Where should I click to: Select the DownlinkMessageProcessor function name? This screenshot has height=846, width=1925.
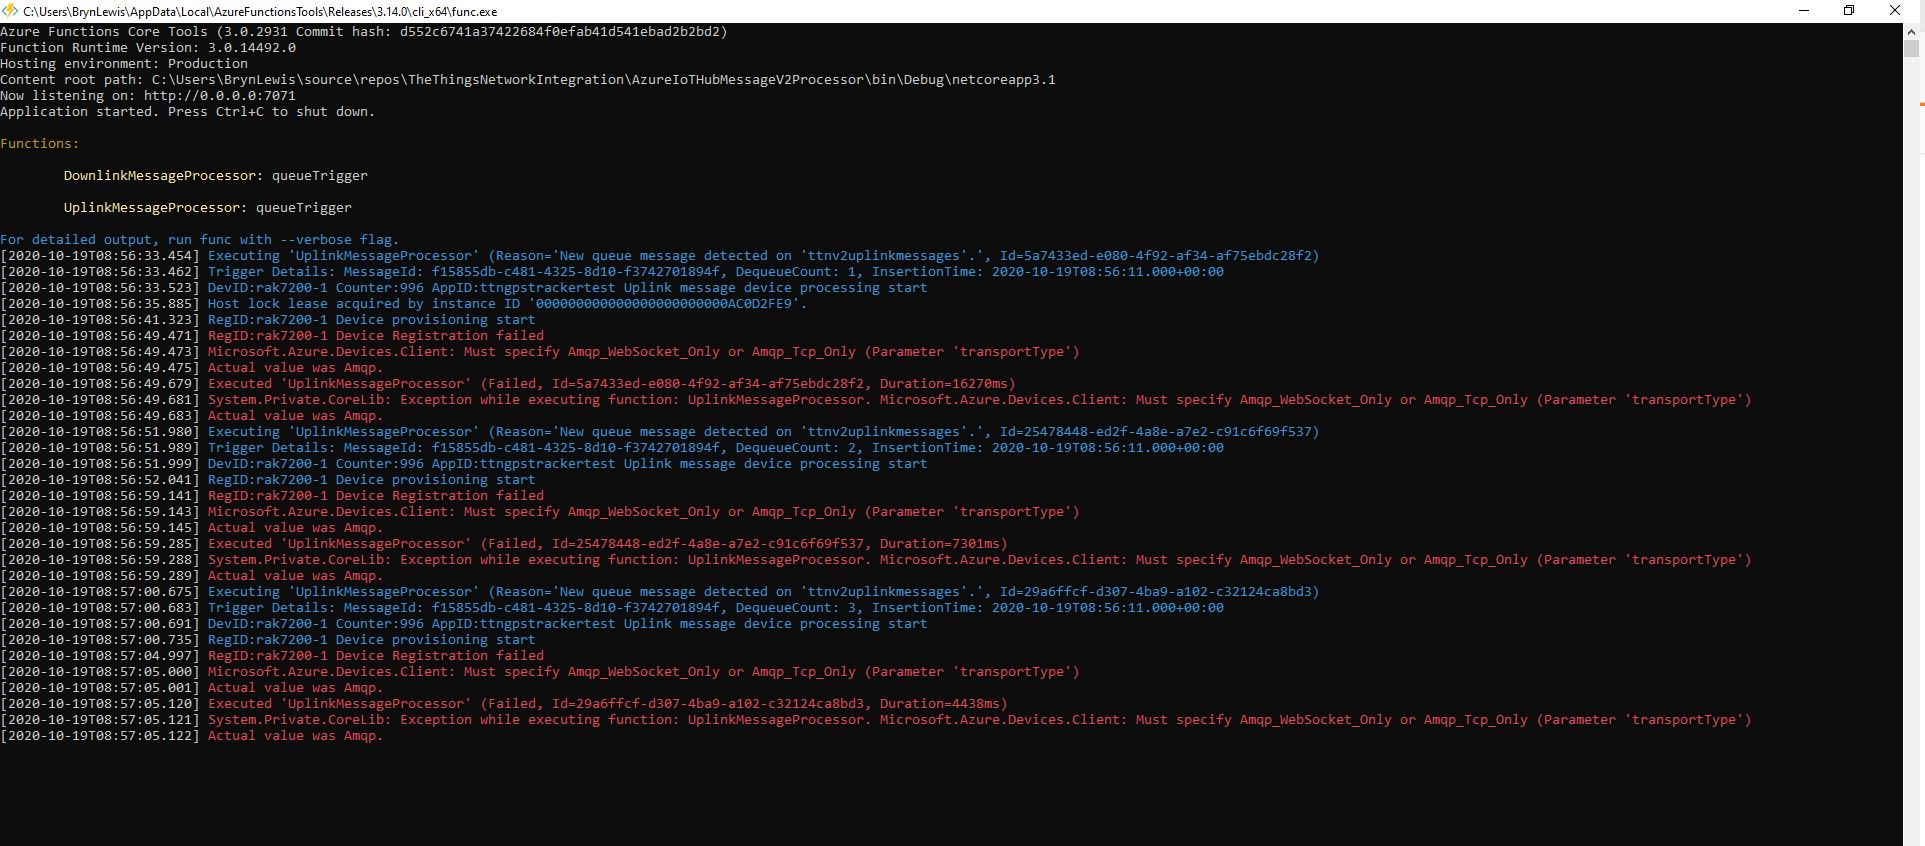(x=160, y=176)
